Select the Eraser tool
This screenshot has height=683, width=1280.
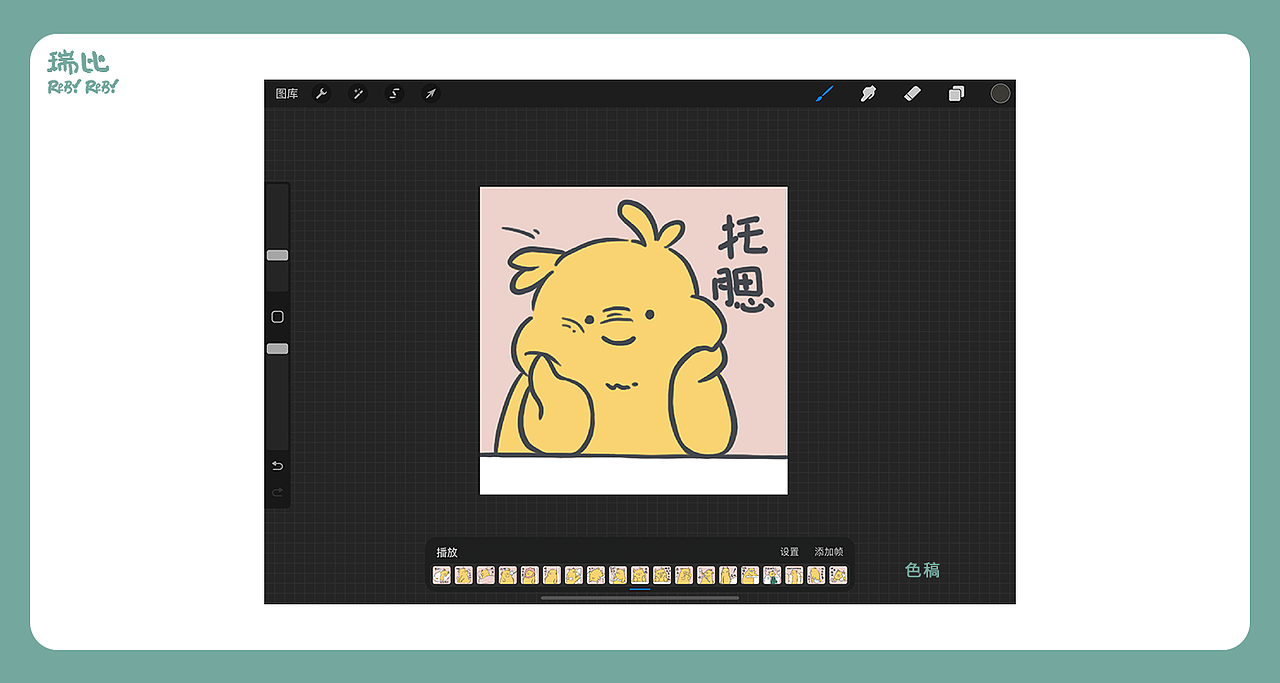[912, 93]
